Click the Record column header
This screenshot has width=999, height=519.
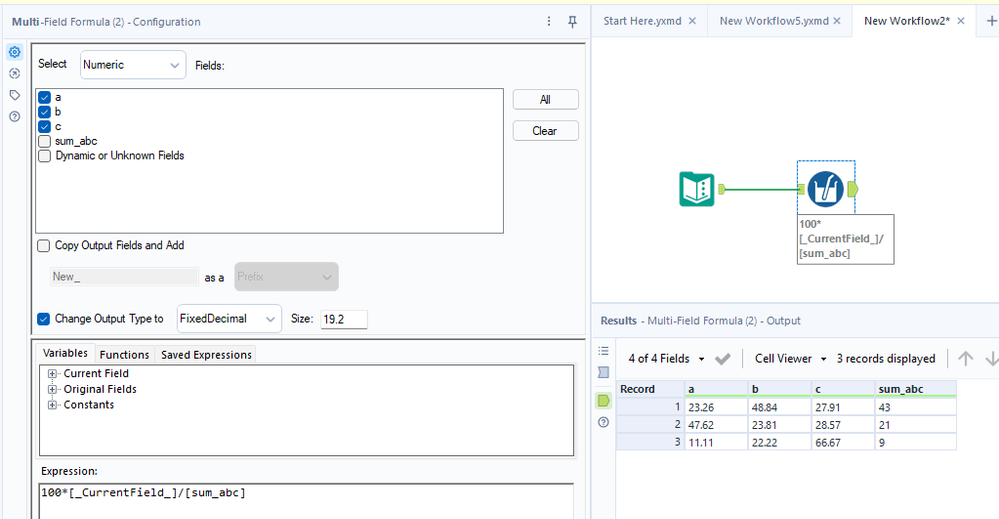click(x=650, y=389)
